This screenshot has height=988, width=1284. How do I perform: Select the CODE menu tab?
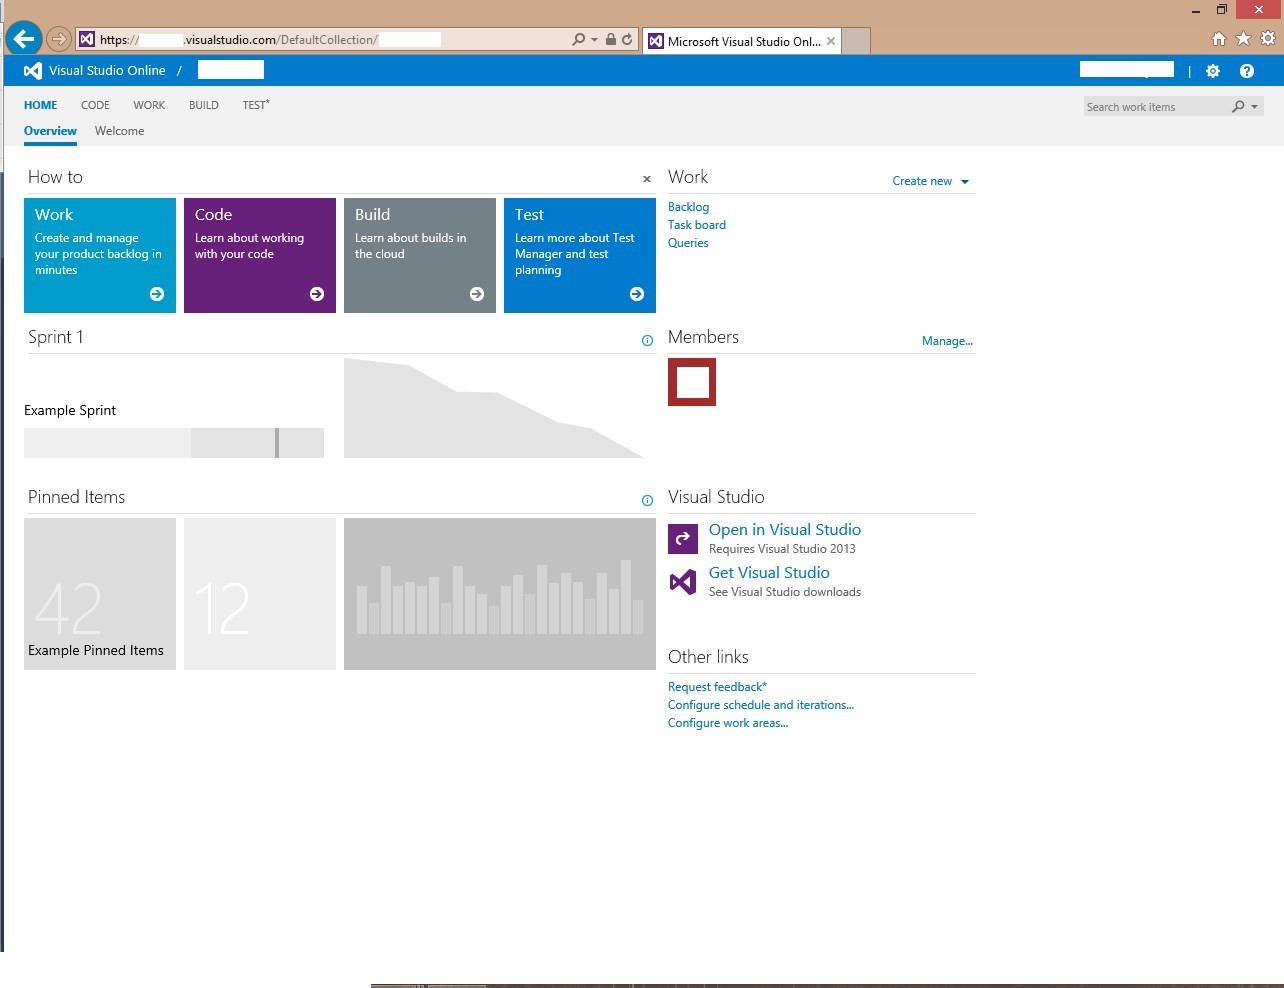coord(95,105)
